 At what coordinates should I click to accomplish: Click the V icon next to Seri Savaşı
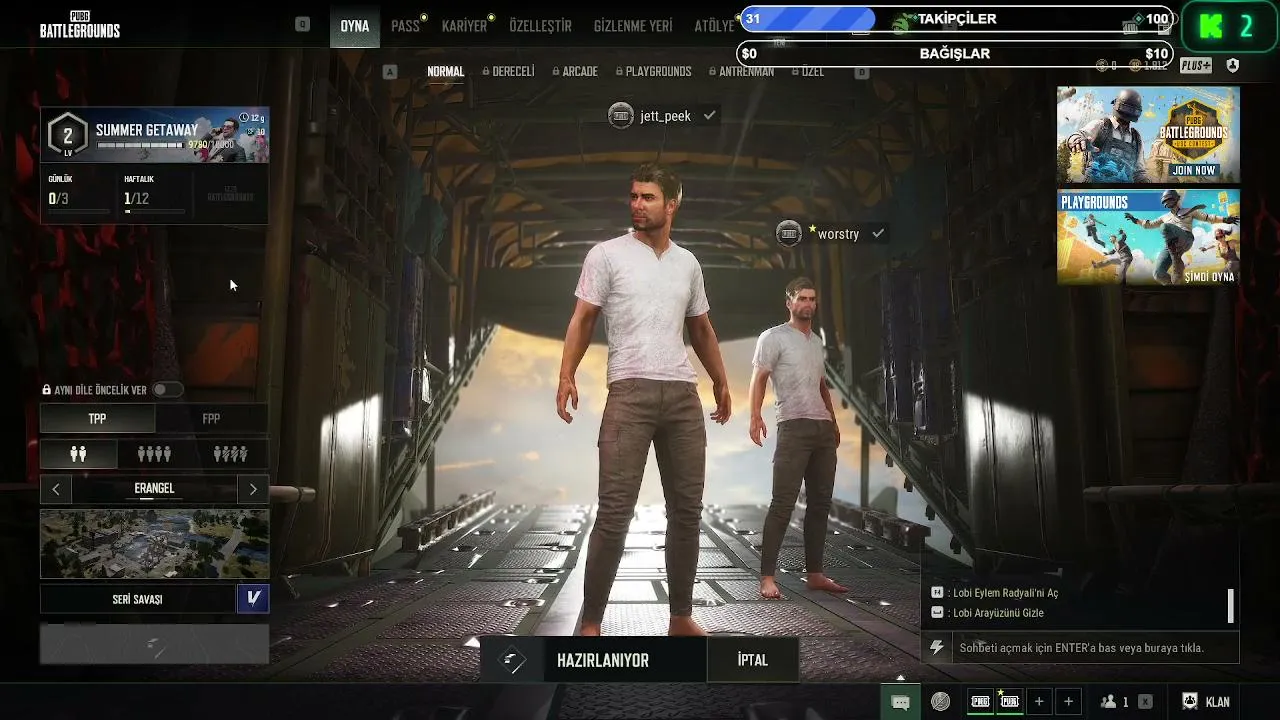253,598
